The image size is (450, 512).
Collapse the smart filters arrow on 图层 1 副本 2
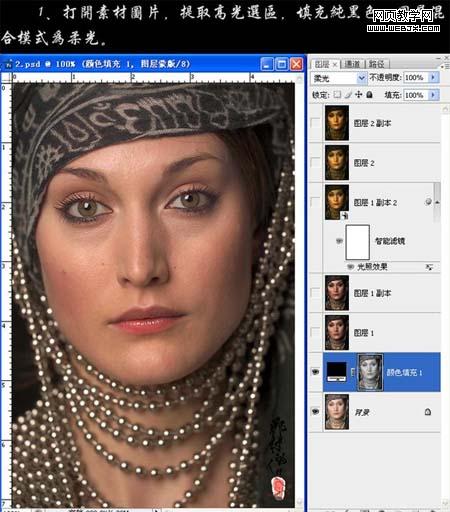coord(437,202)
